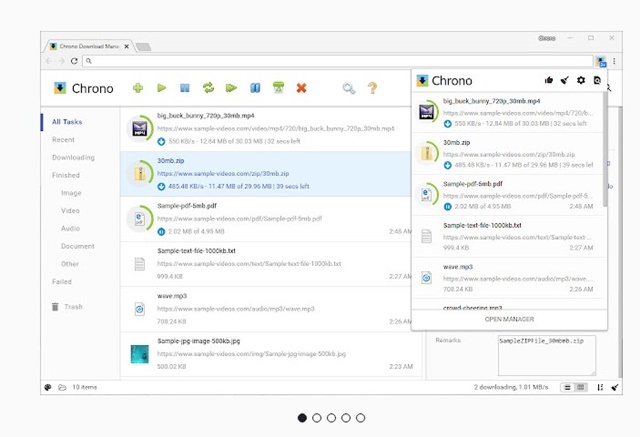Select the first carousel dot
Screen dimensions: 640x437
[x=302, y=418]
